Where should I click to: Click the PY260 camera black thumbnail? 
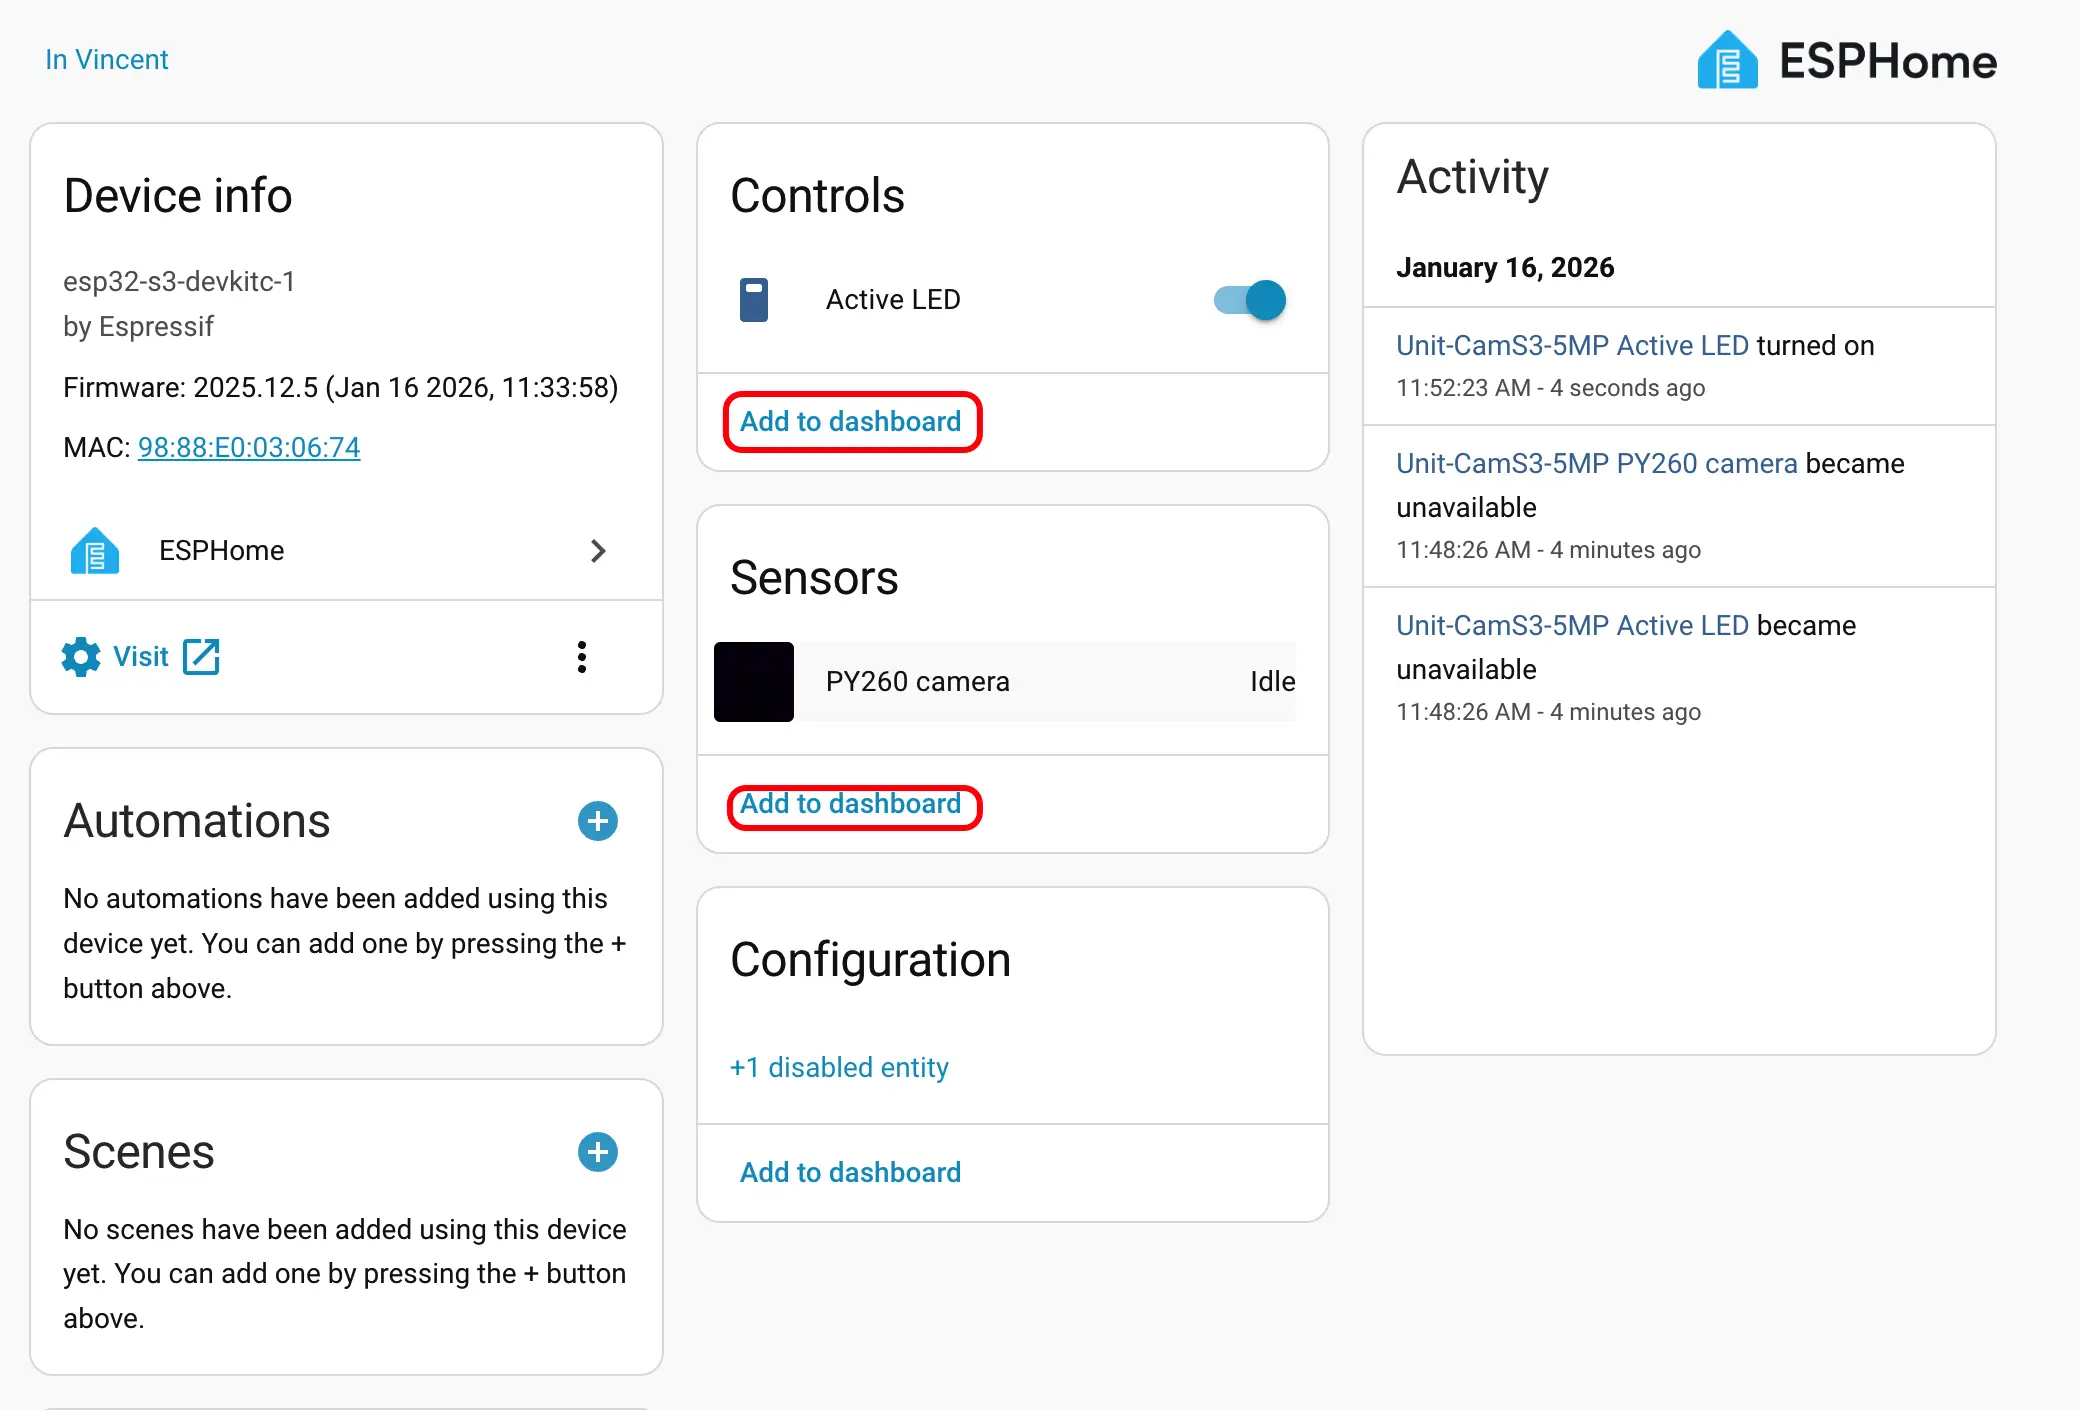(754, 682)
